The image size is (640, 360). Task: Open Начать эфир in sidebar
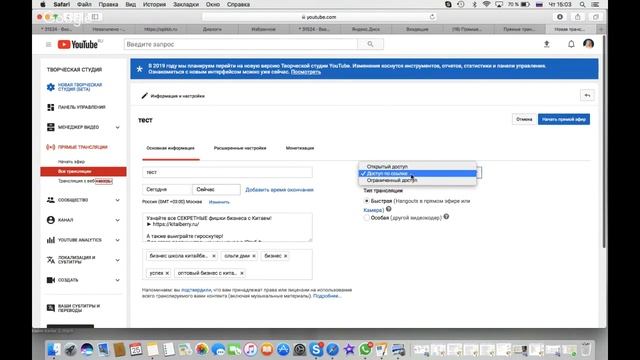(71, 162)
